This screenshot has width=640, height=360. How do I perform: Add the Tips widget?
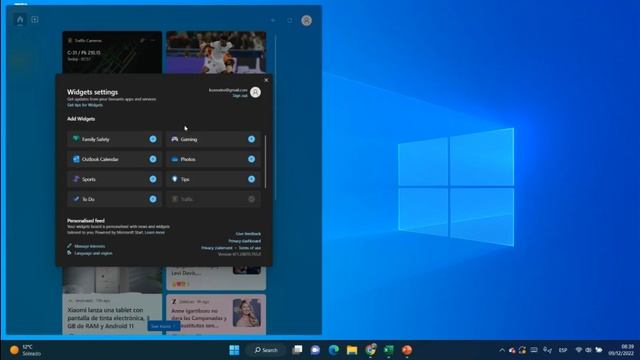coord(251,179)
